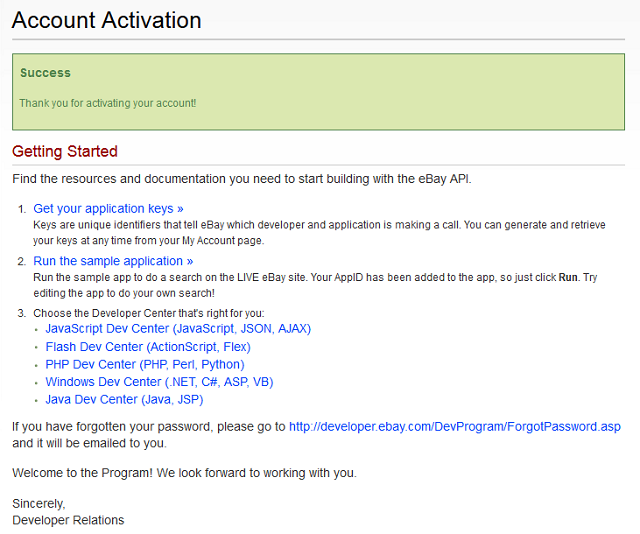
Task: Visit PHP Dev Center (PHP, Perl, Python)
Action: click(x=145, y=365)
